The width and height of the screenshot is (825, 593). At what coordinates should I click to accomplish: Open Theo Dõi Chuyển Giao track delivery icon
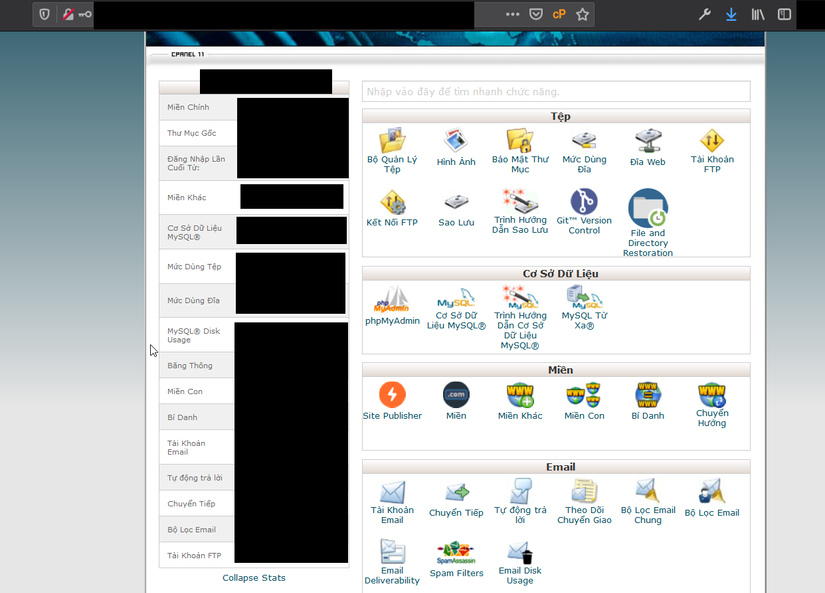coord(584,491)
